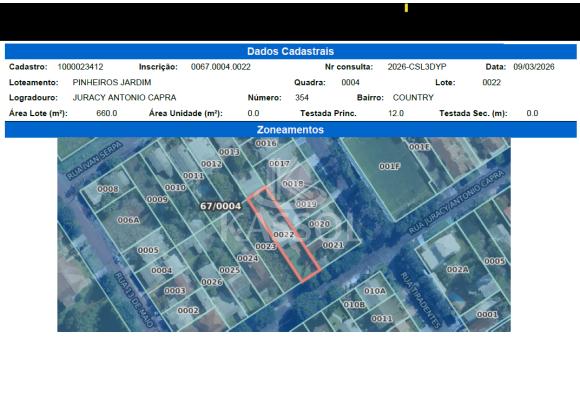Click the Zoneamentos section header
Viewport: 580px width, 400px height.
290,130
